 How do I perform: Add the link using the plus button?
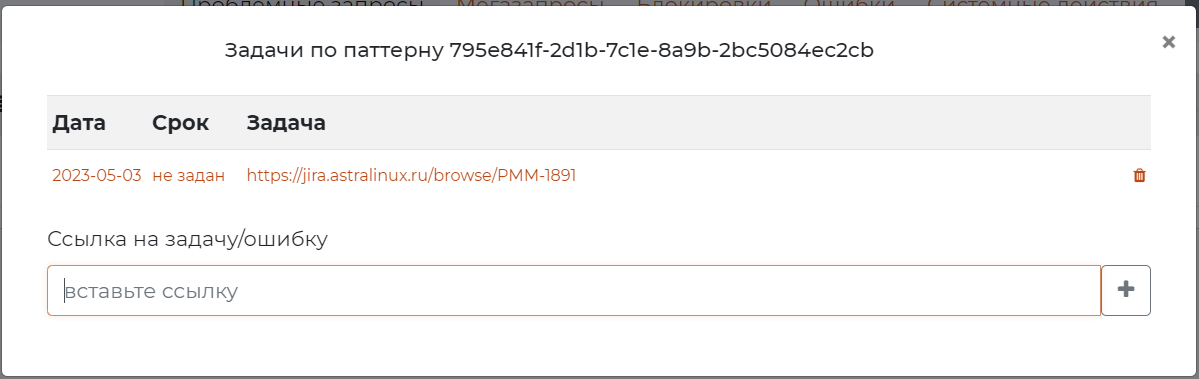pos(1126,290)
